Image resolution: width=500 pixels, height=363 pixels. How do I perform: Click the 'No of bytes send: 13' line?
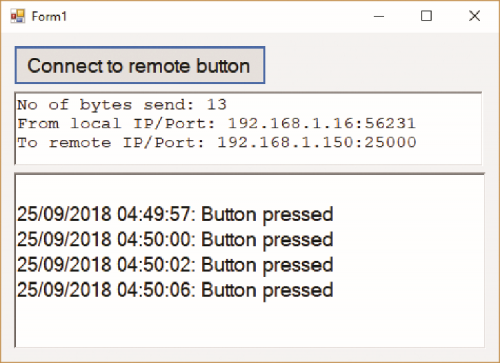tap(122, 105)
